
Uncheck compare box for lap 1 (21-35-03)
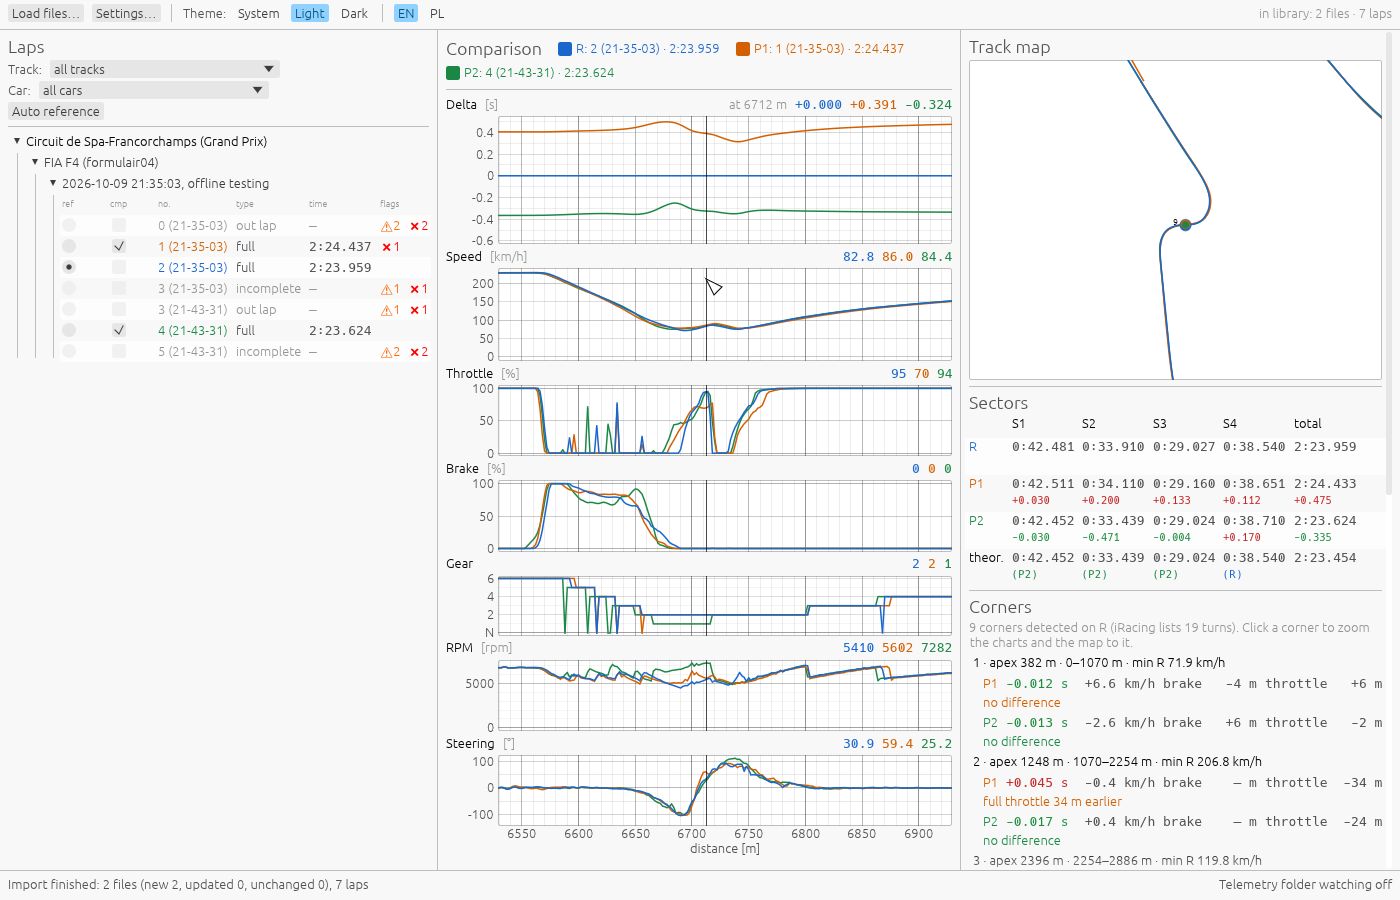tap(119, 246)
